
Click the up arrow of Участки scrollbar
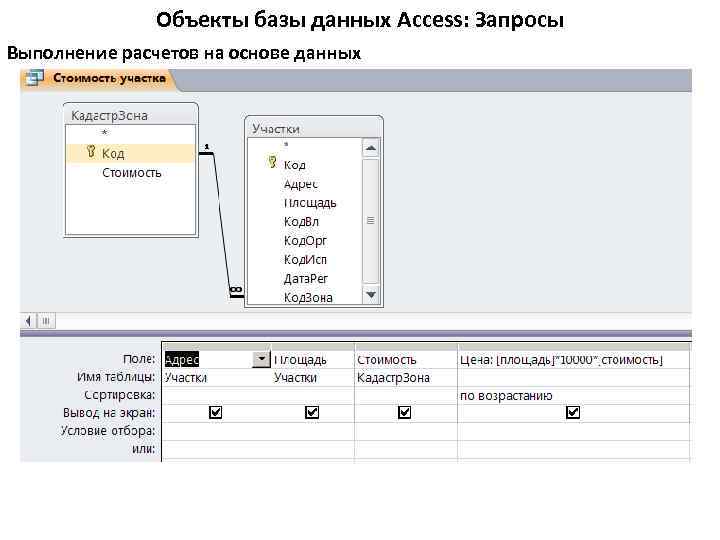click(371, 148)
